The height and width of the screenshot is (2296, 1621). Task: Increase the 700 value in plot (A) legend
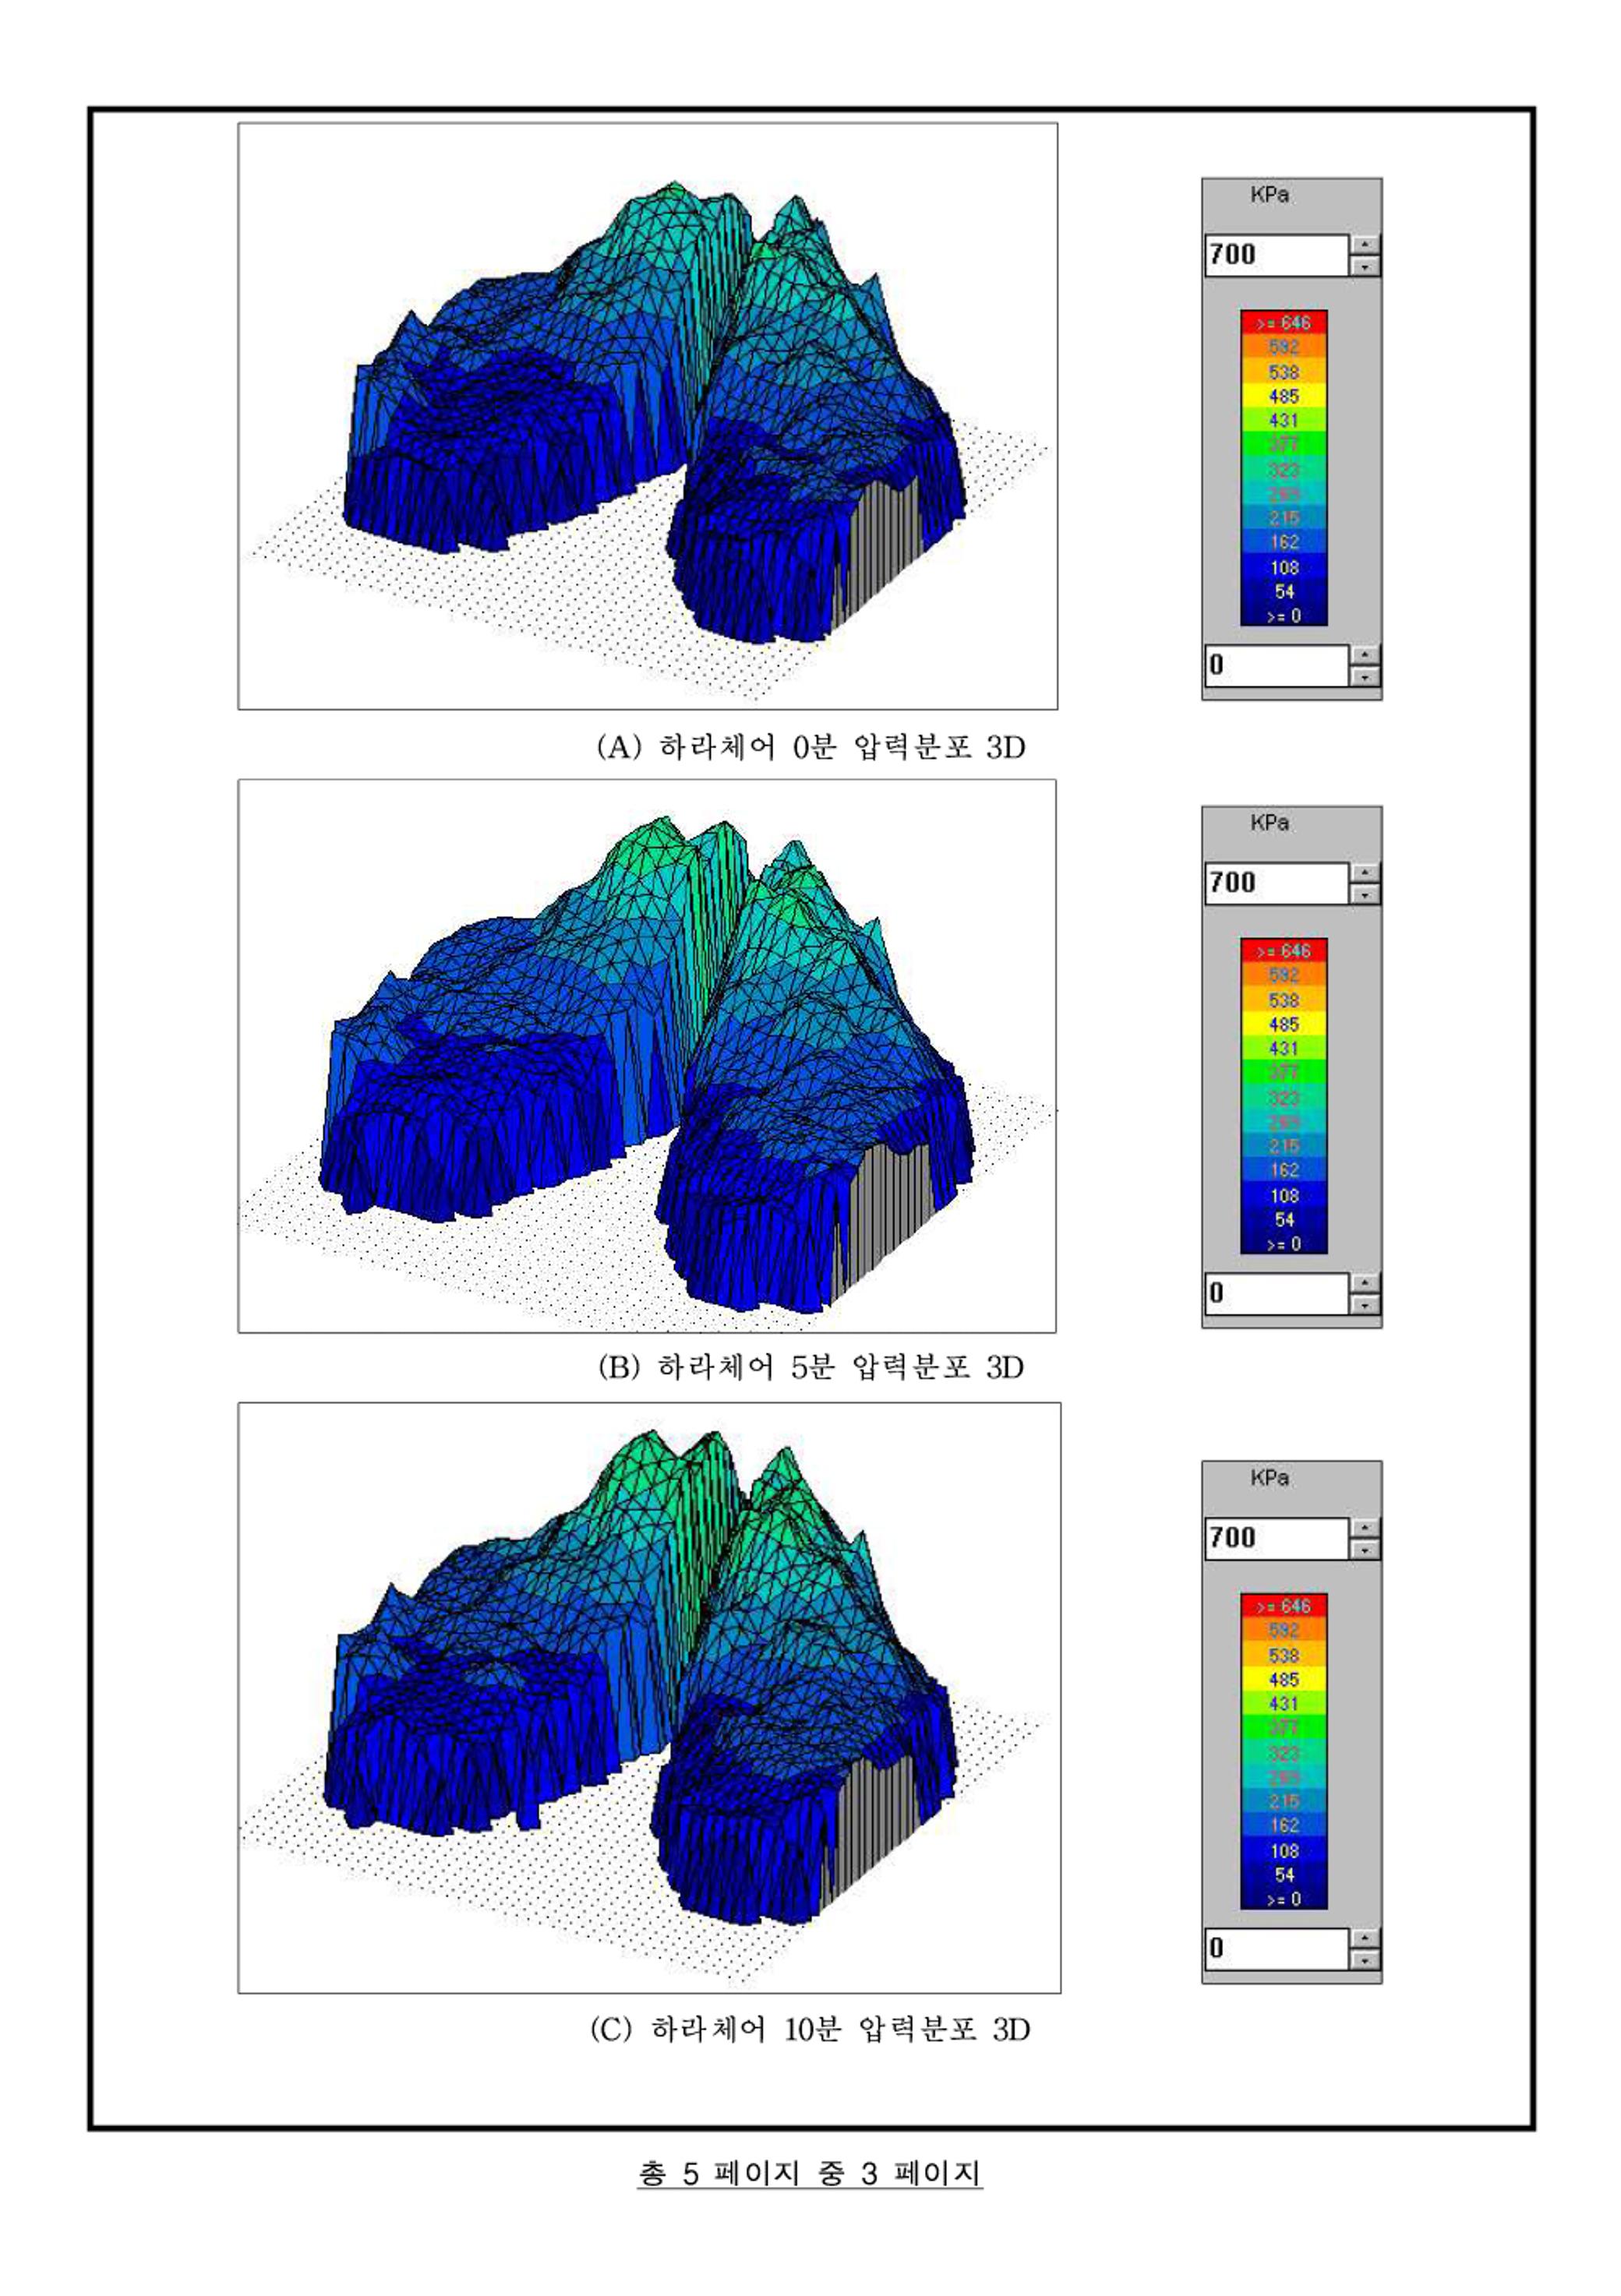coord(1365,245)
